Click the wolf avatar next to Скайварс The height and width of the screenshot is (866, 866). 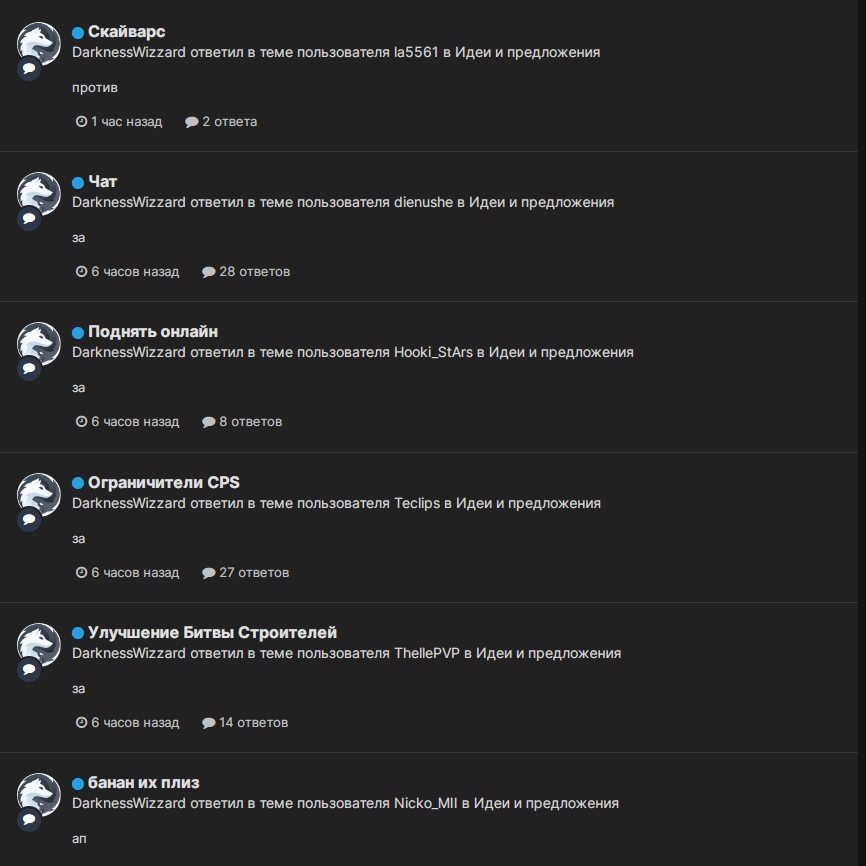tap(39, 44)
